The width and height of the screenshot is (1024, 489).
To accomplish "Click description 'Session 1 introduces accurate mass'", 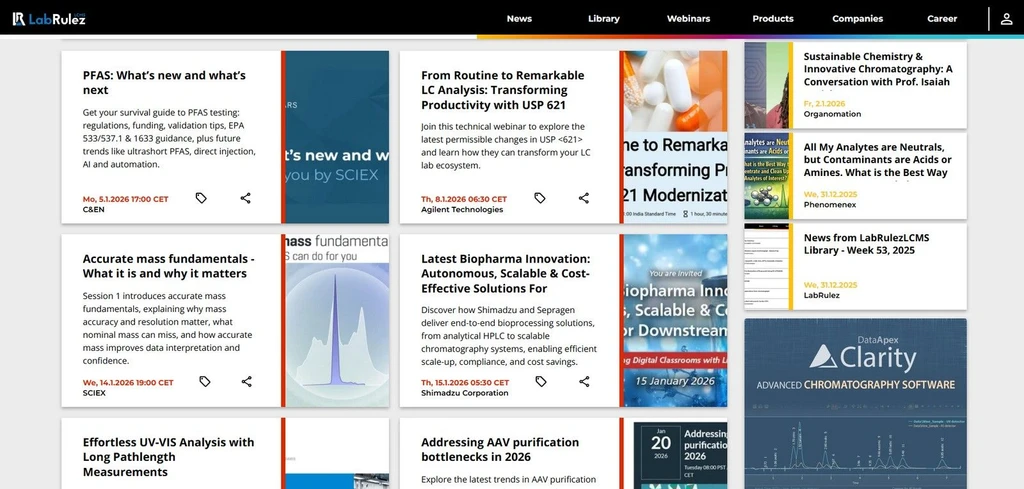I will tap(167, 328).
